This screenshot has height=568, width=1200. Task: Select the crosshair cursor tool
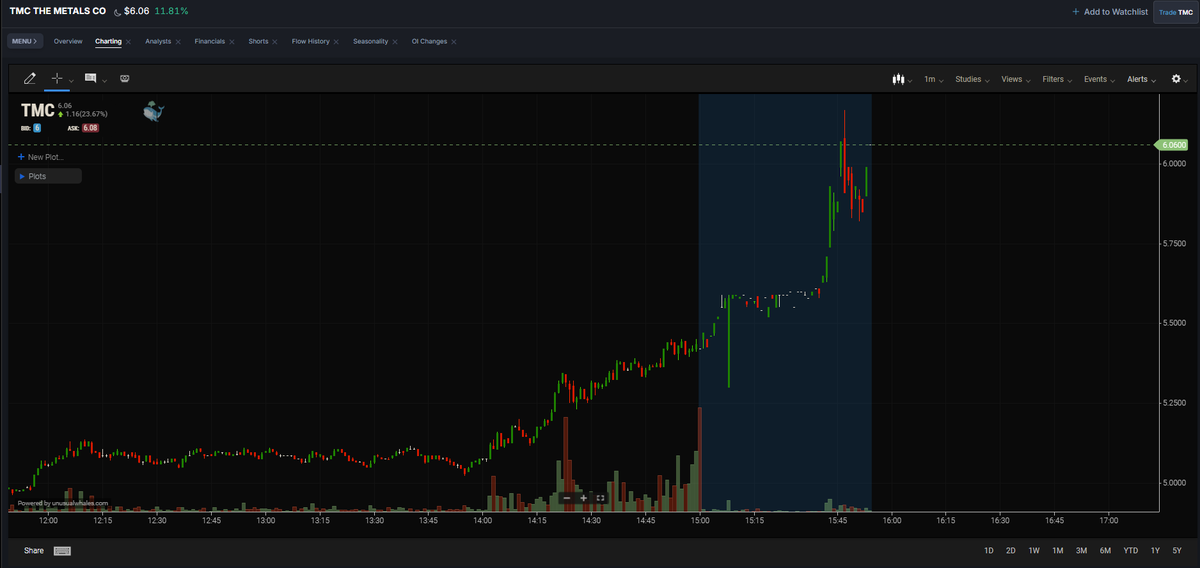pos(57,78)
